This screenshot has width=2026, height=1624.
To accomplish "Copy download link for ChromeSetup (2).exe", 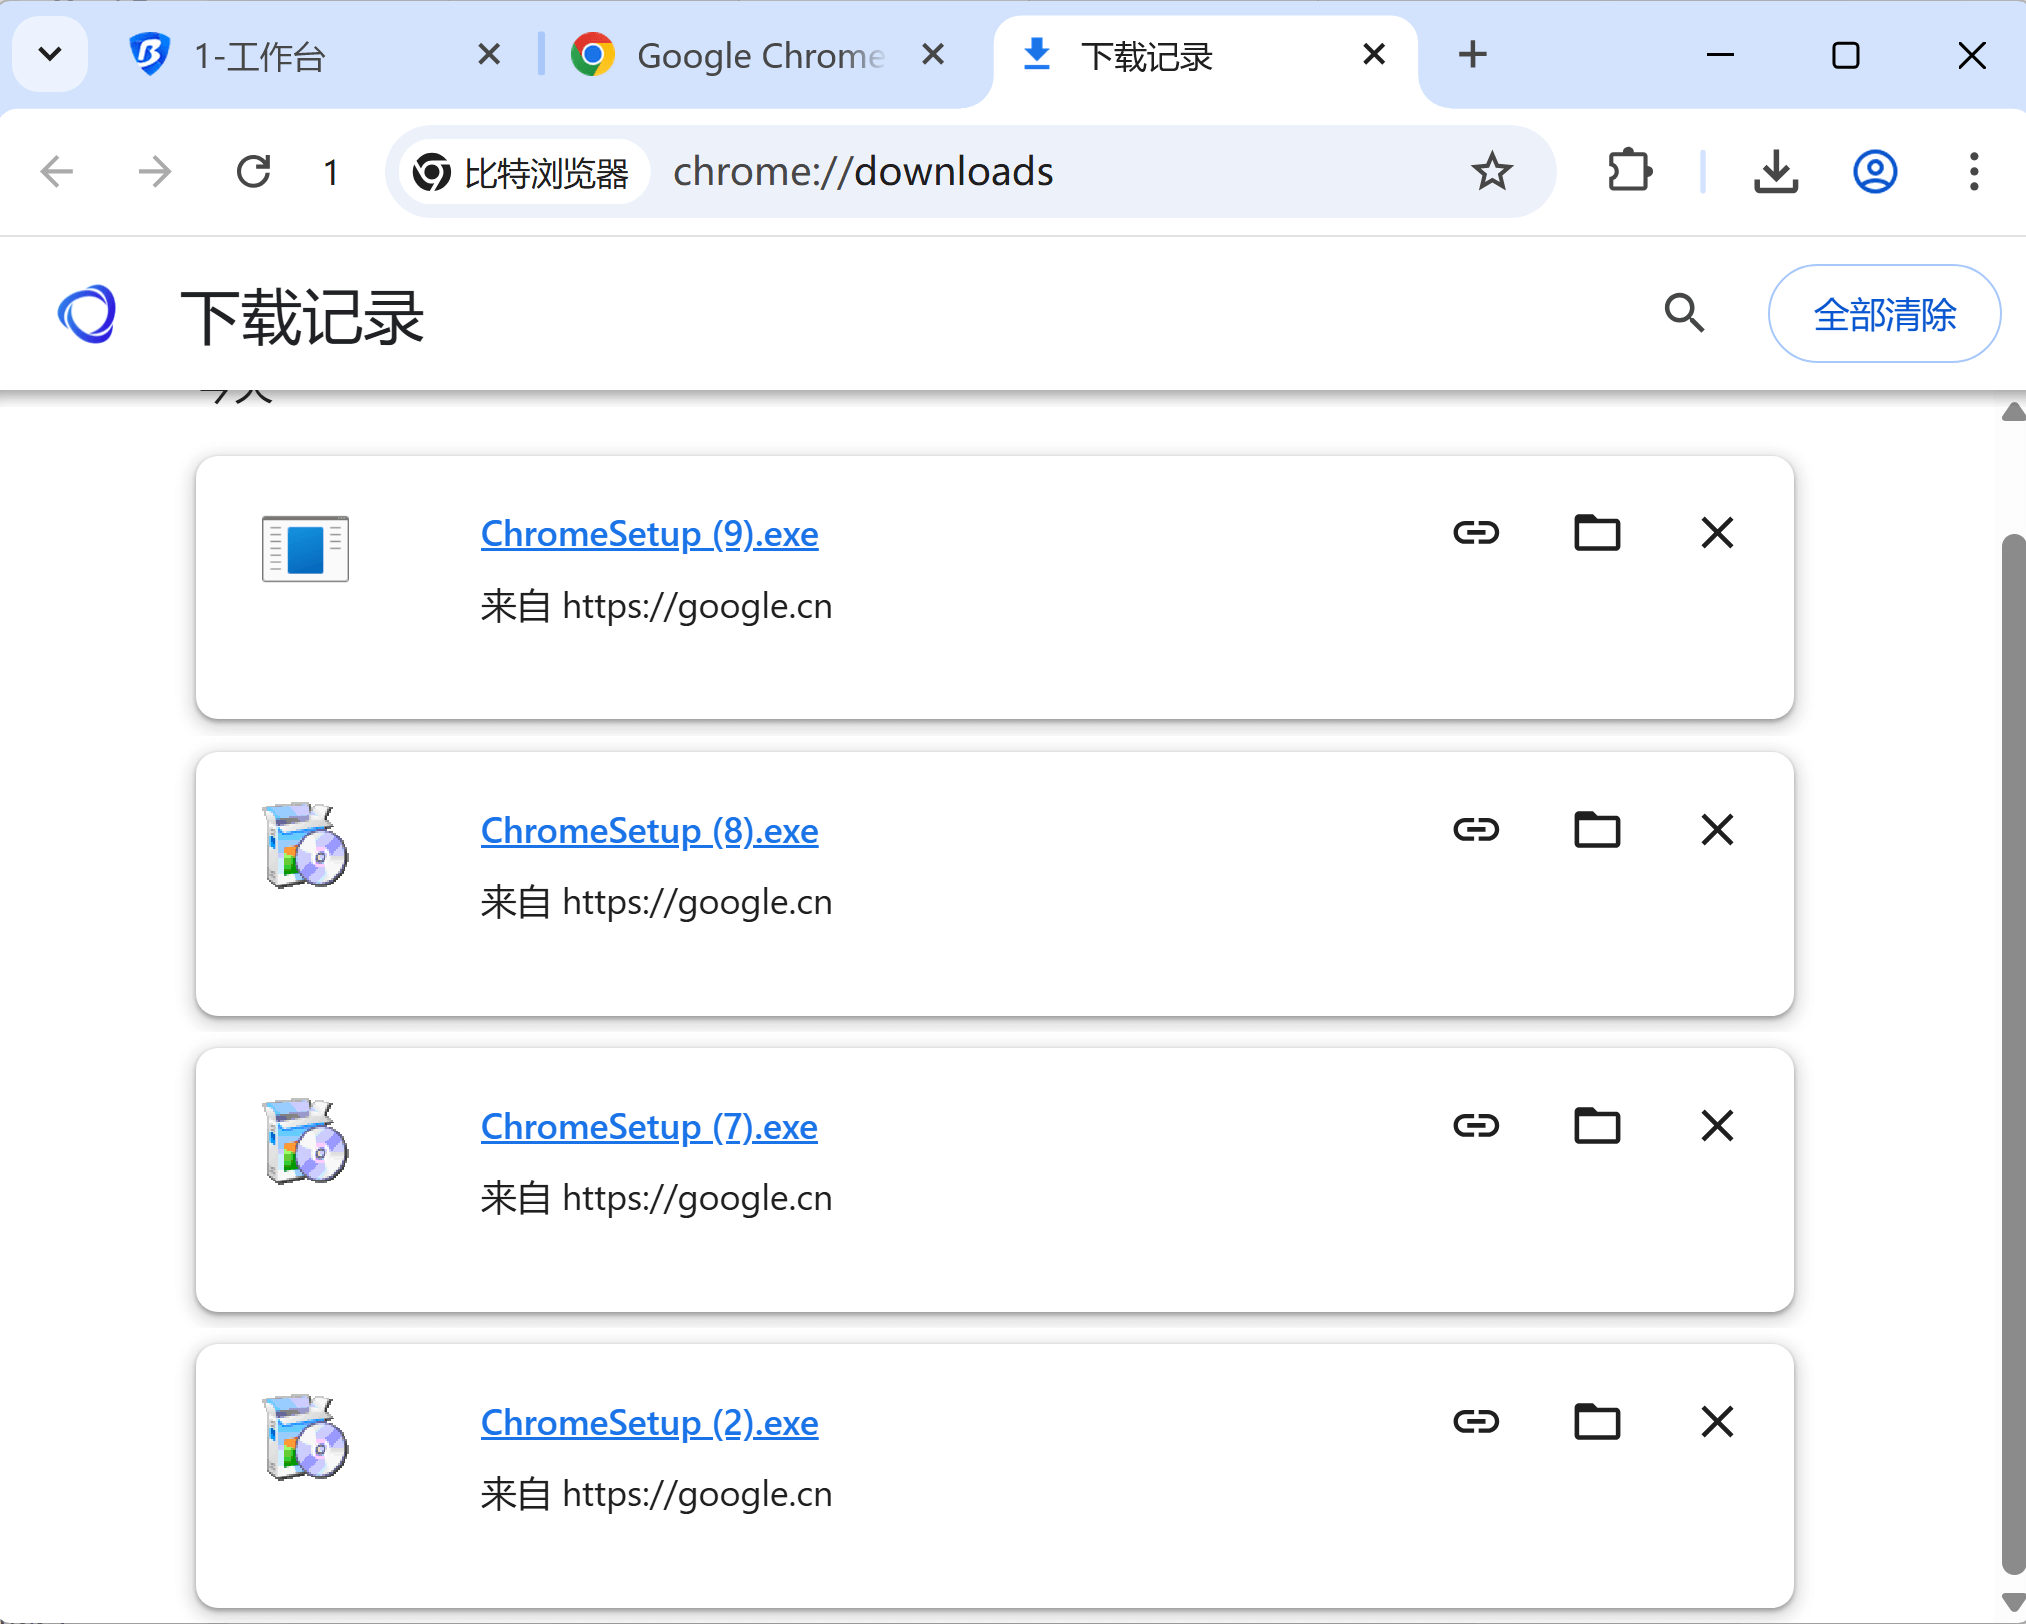I will coord(1476,1421).
